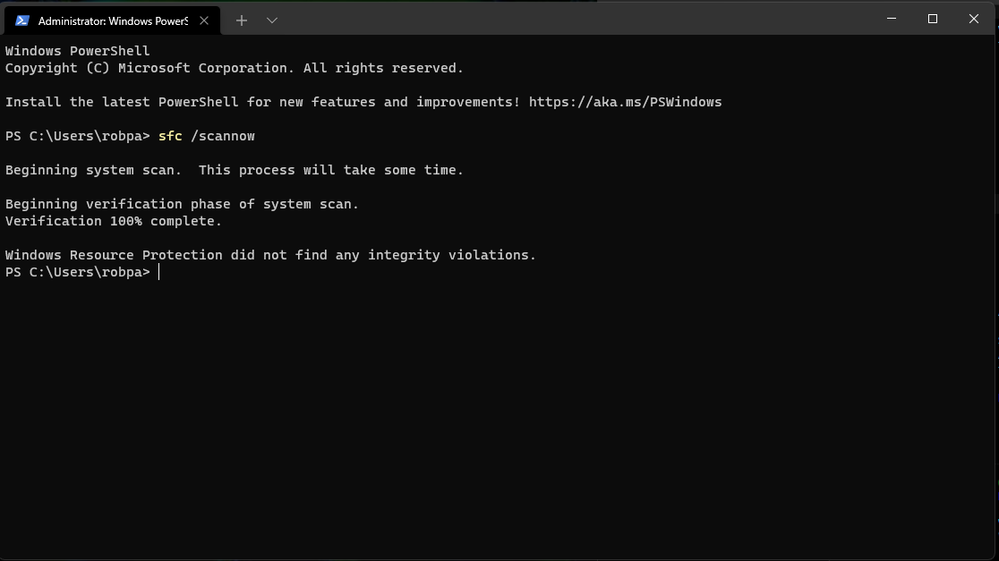Image resolution: width=999 pixels, height=561 pixels.
Task: Click the 'Verification 100% complete.' line
Action: click(113, 221)
